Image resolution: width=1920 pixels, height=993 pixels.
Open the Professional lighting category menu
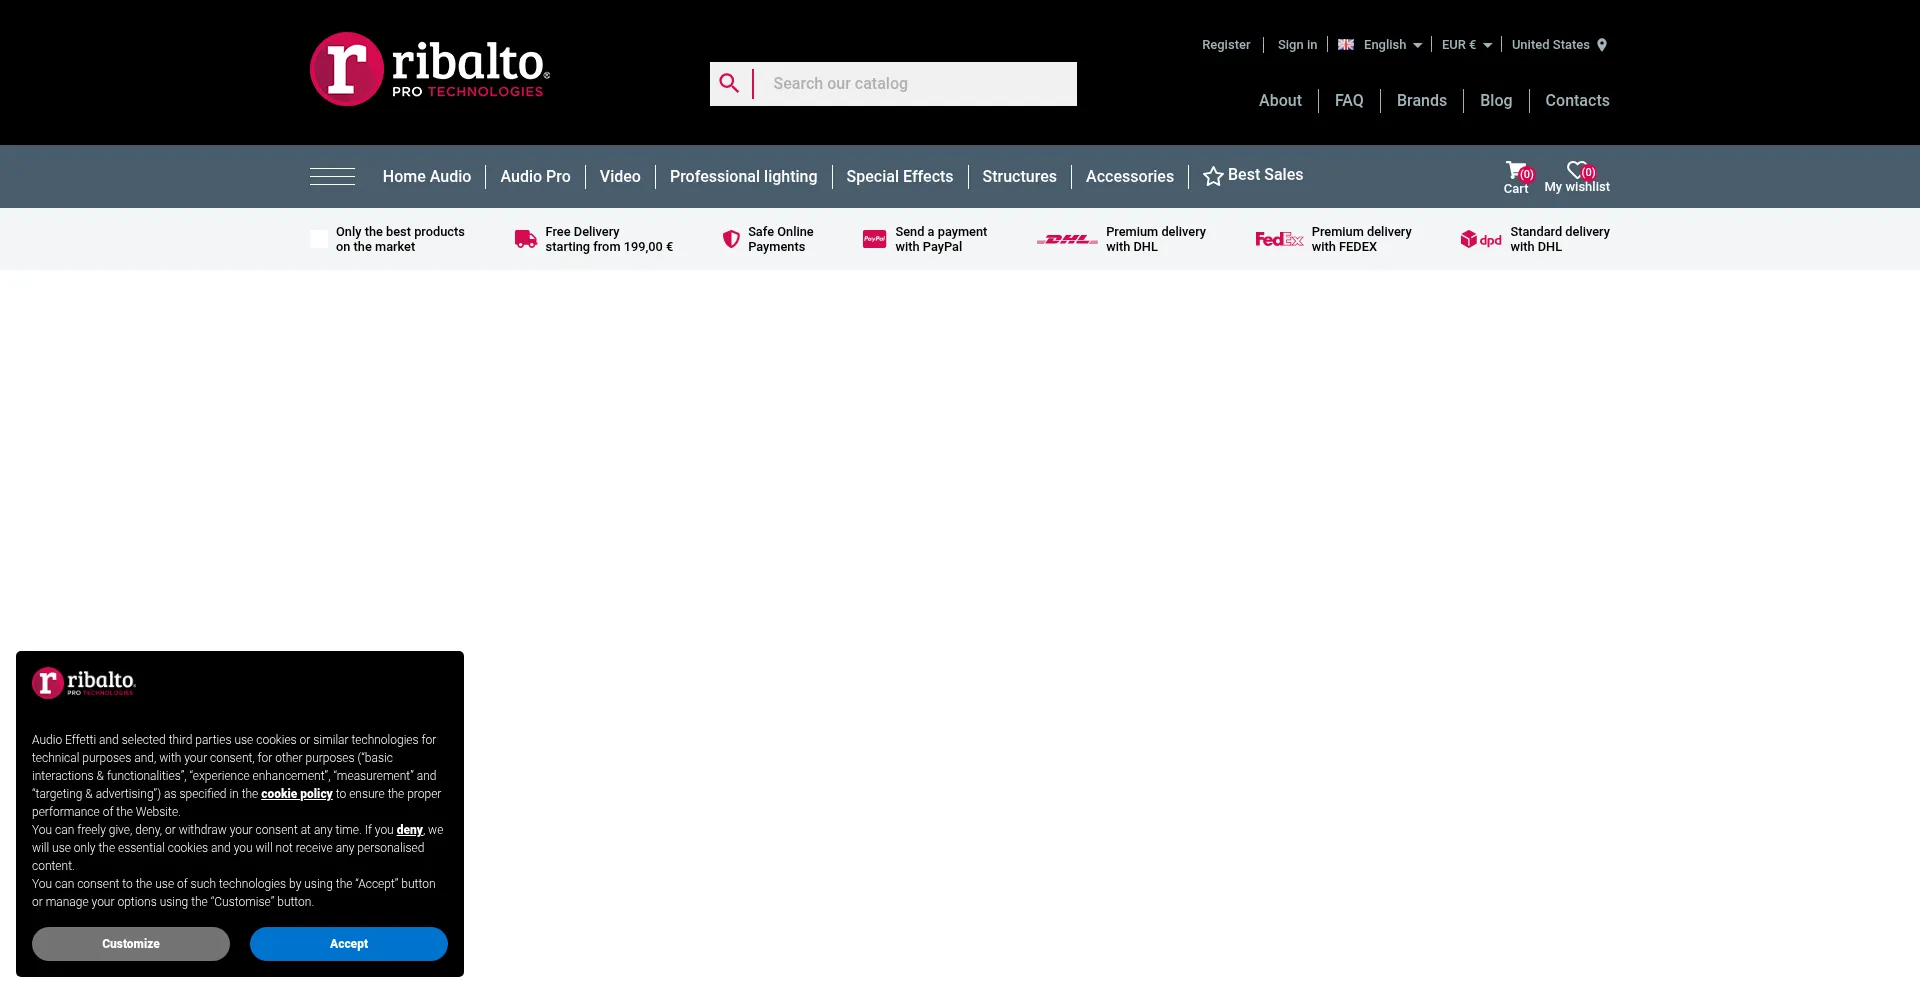click(743, 177)
